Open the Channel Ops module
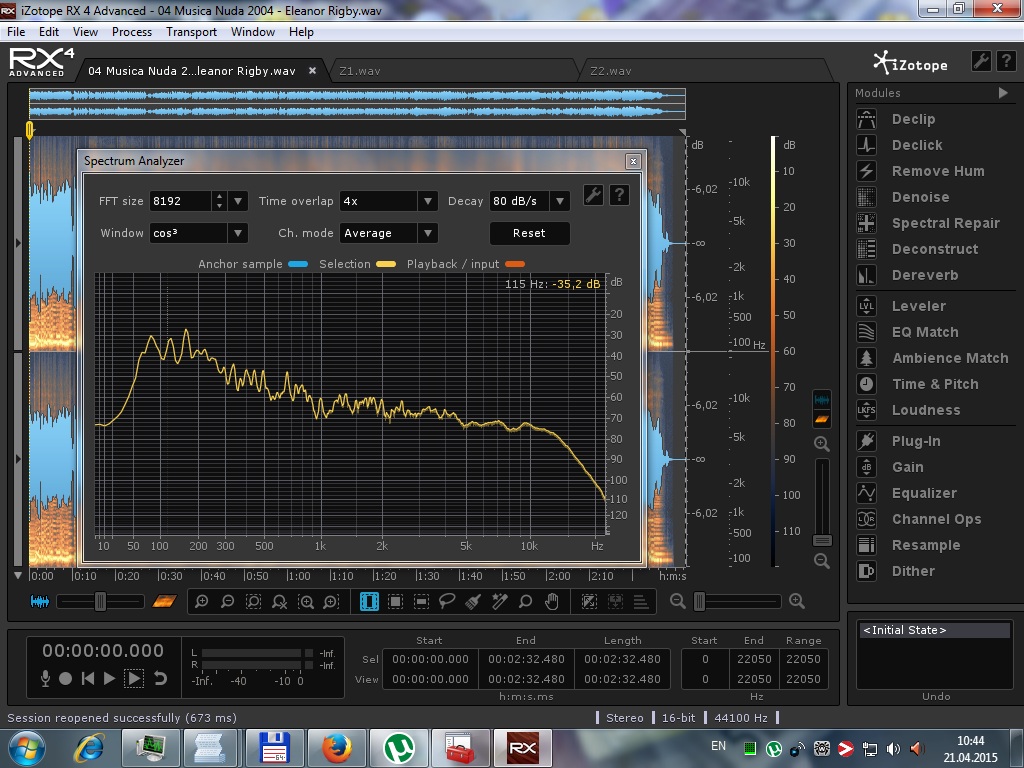The width and height of the screenshot is (1024, 768). 936,519
